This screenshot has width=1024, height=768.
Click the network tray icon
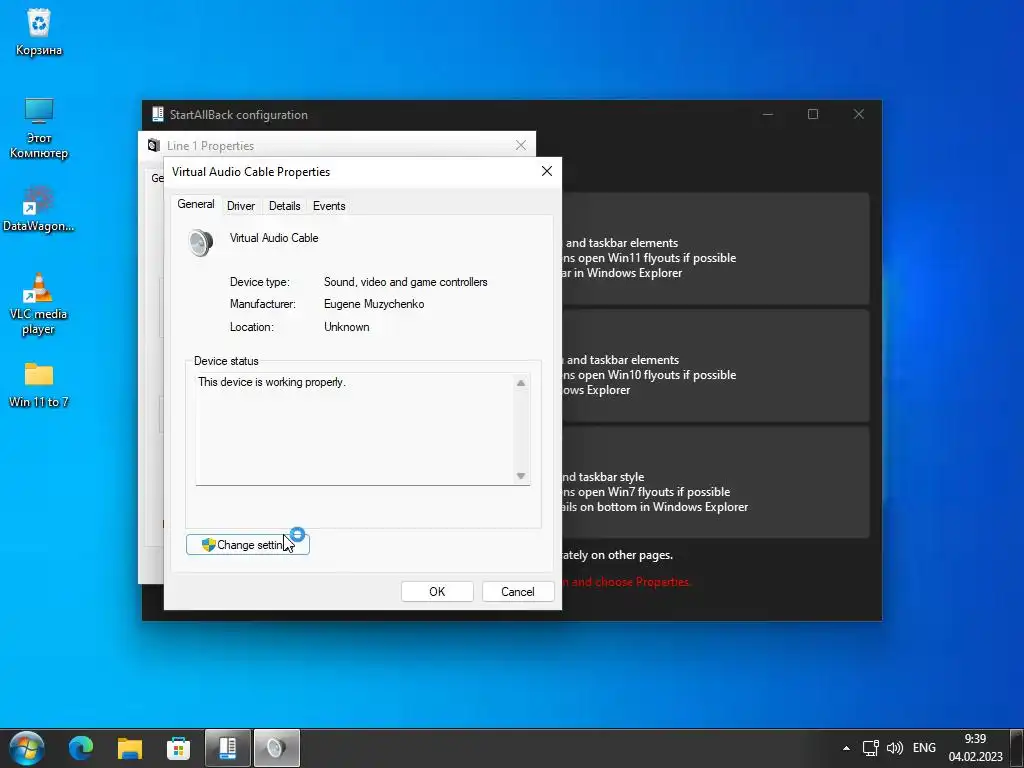point(871,748)
